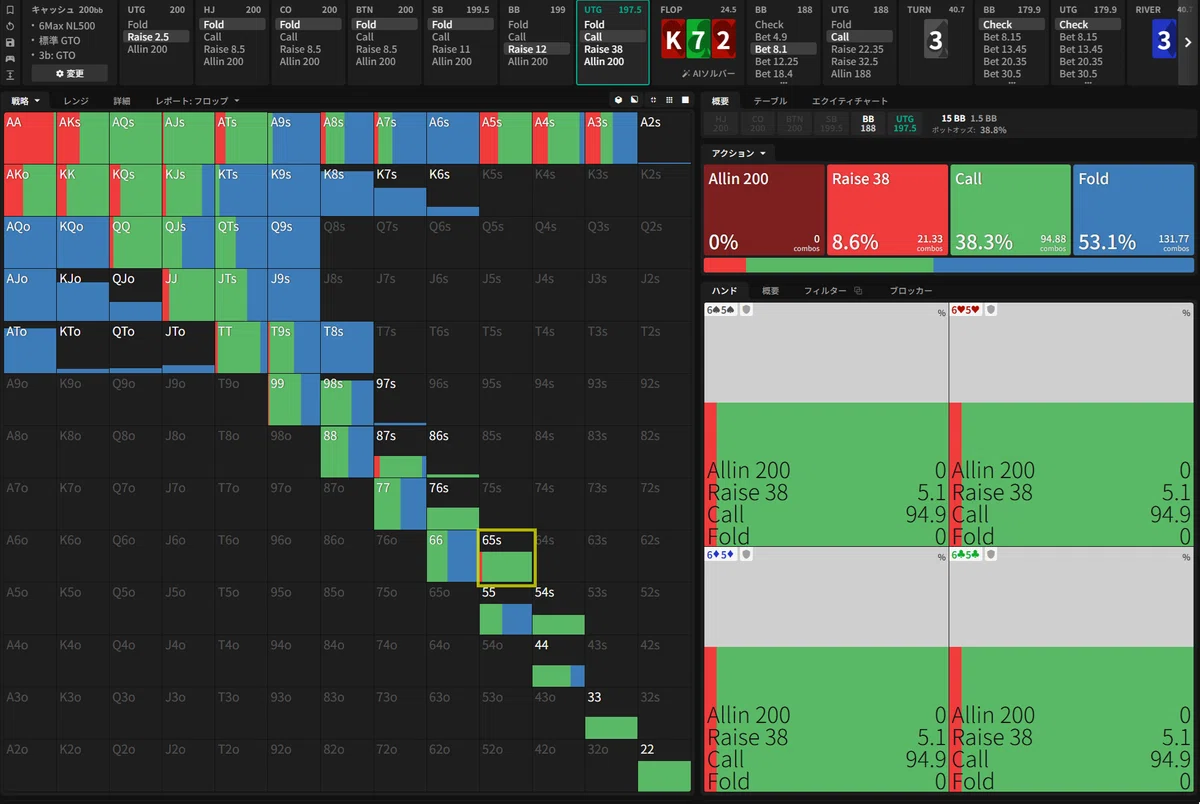Open 変更 settings with gear icon

69,74
